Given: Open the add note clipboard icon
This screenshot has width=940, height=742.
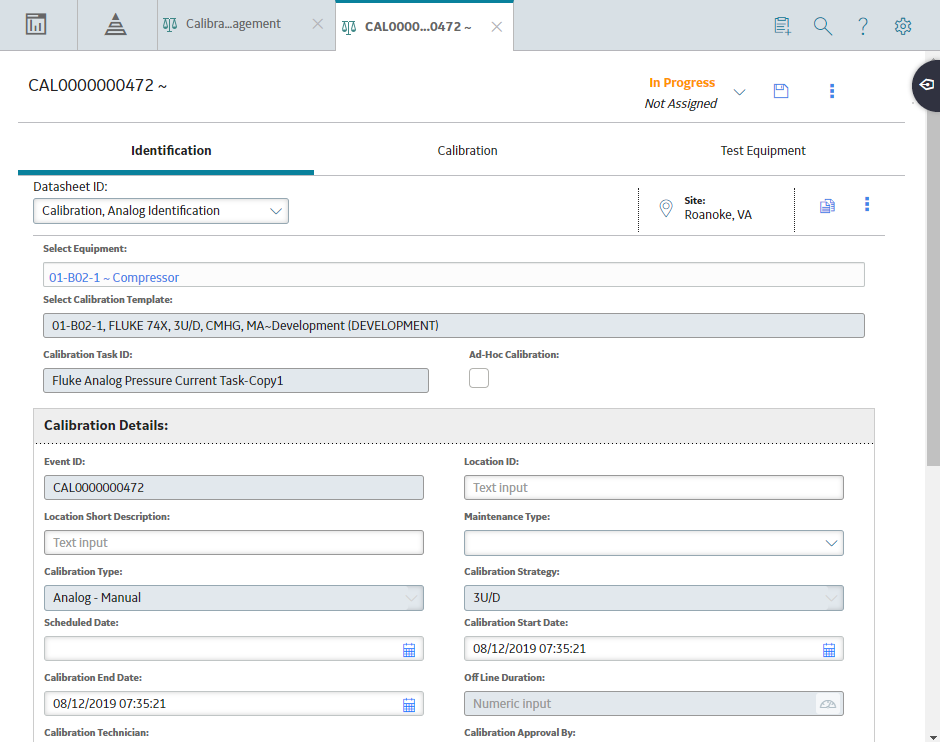Looking at the screenshot, I should click(x=782, y=26).
